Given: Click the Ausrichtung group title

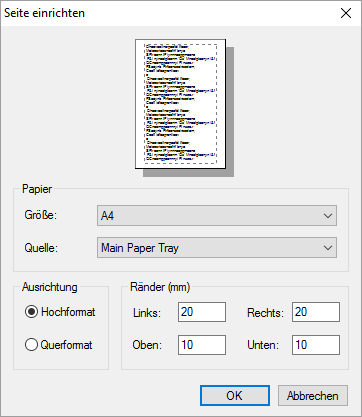Looking at the screenshot, I should 50,287.
